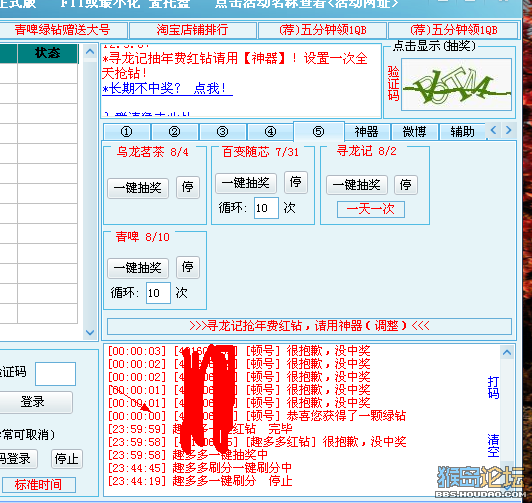Click 停 under 青啤
Image resolution: width=532 pixels, height=503 pixels.
tap(188, 267)
